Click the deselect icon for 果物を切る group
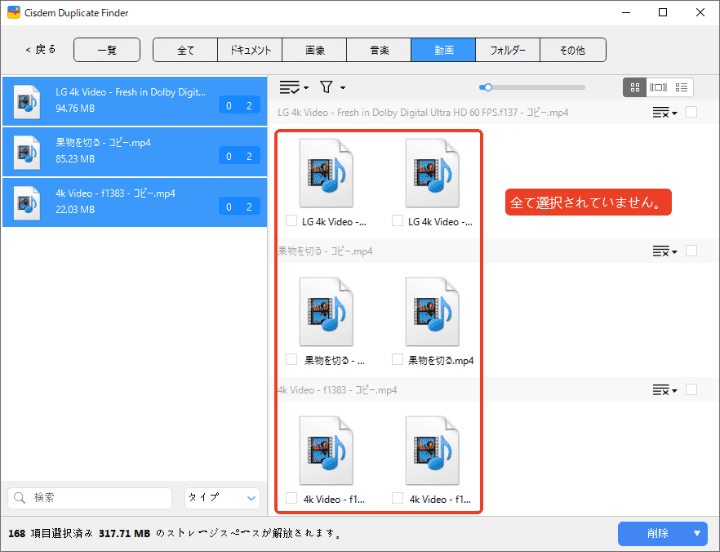 point(663,251)
